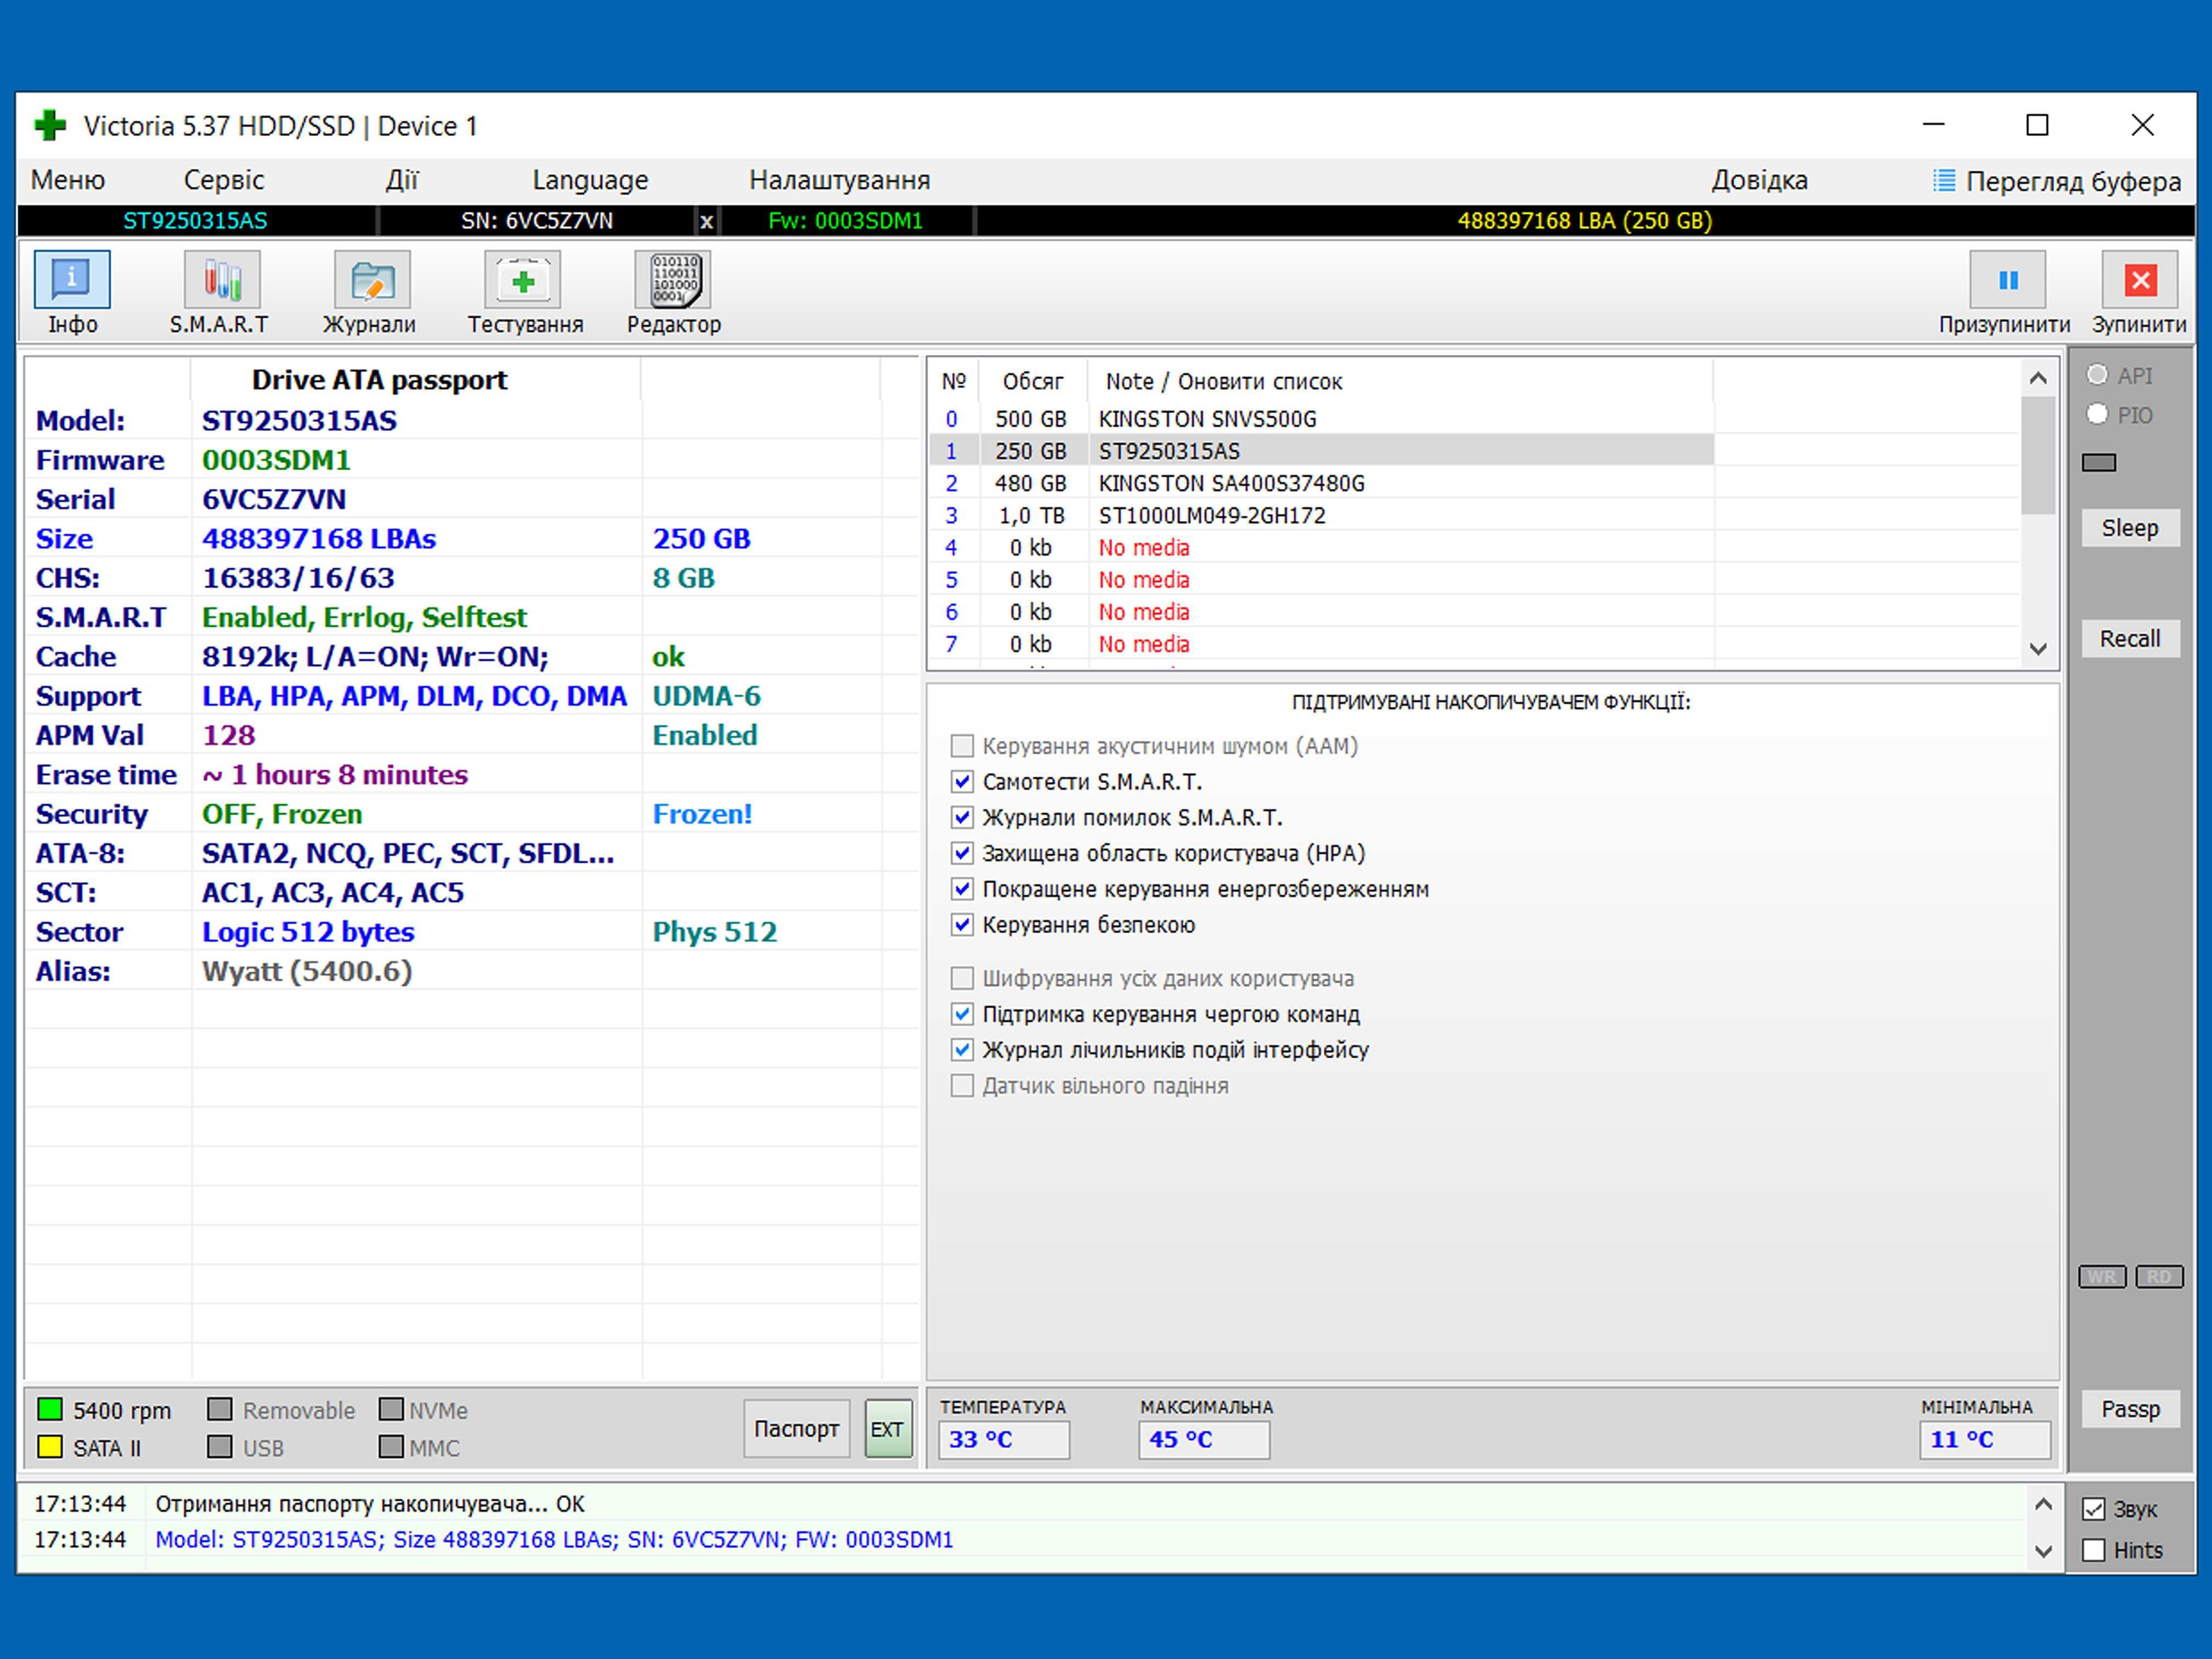The height and width of the screenshot is (1659, 2212).
Task: Click the MMC indicator box
Action: coord(391,1447)
